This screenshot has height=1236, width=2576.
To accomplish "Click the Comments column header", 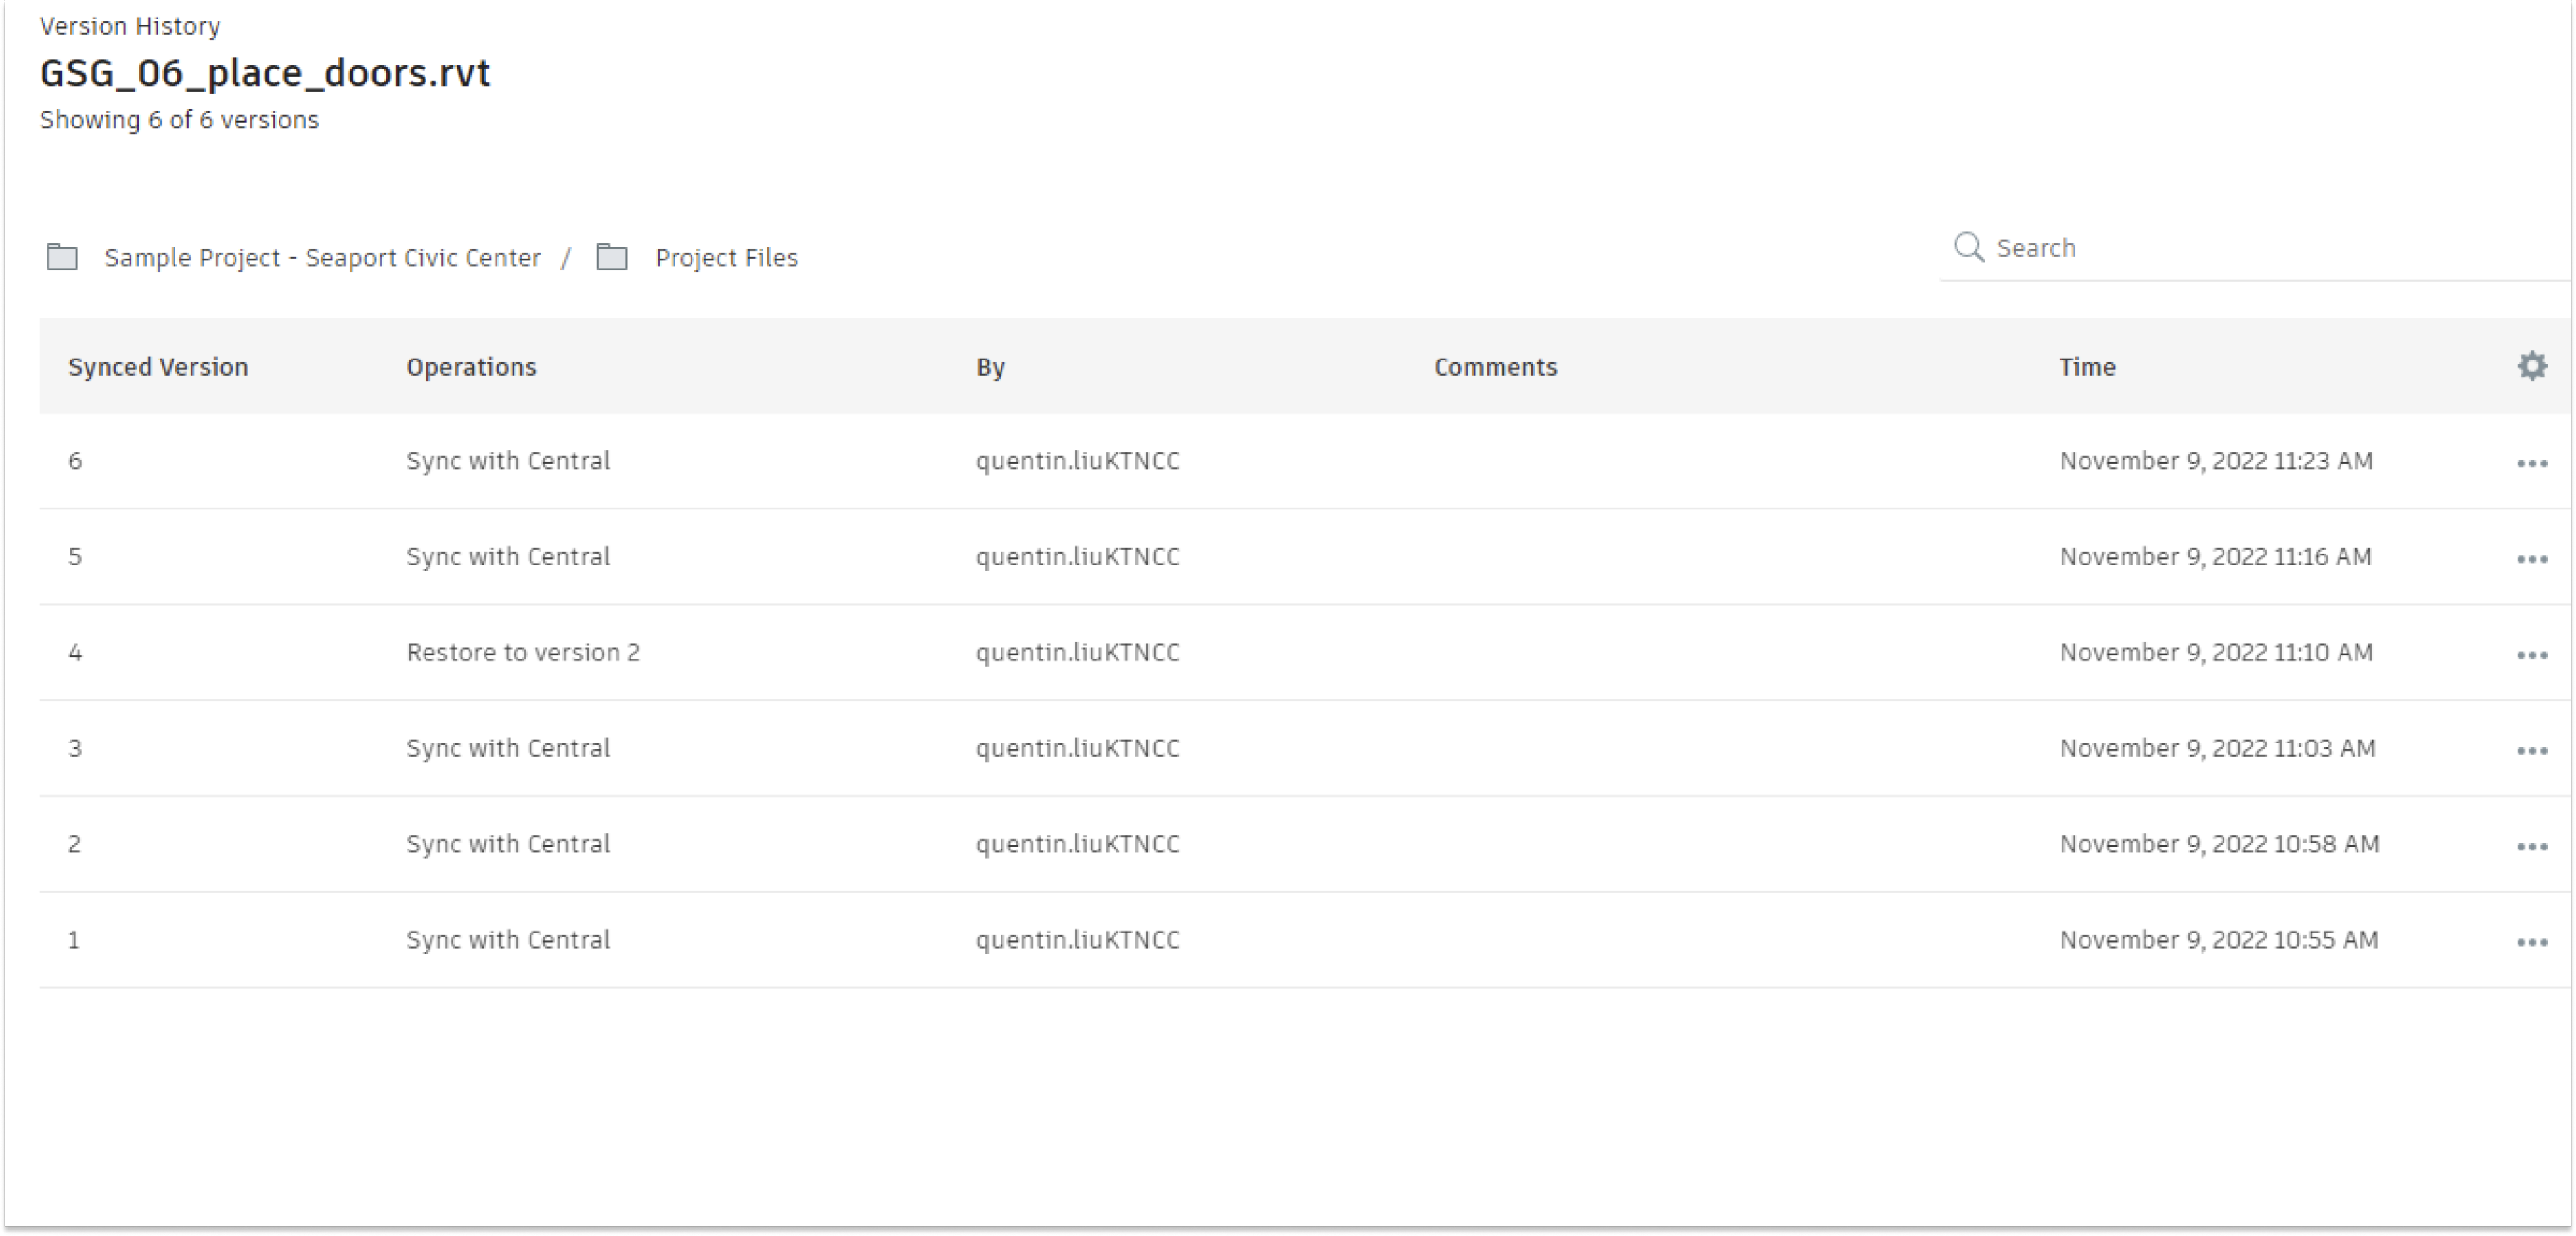I will tap(1495, 367).
